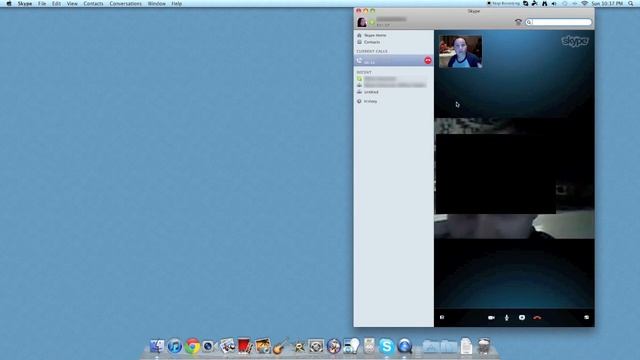Image resolution: width=640 pixels, height=360 pixels.
Task: Open the Apple menu
Action: pos(9,4)
